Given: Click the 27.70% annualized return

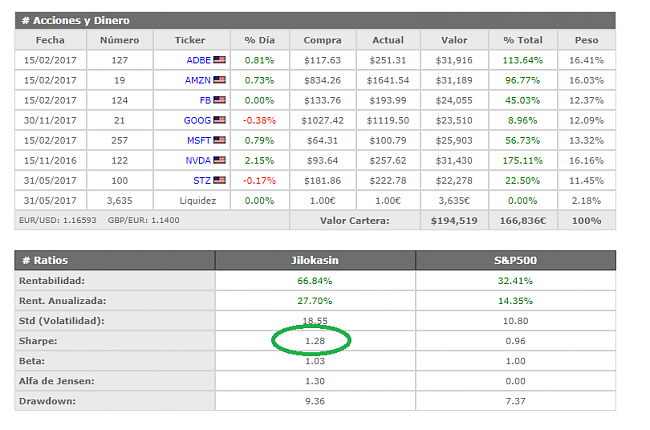Looking at the screenshot, I should [x=315, y=301].
